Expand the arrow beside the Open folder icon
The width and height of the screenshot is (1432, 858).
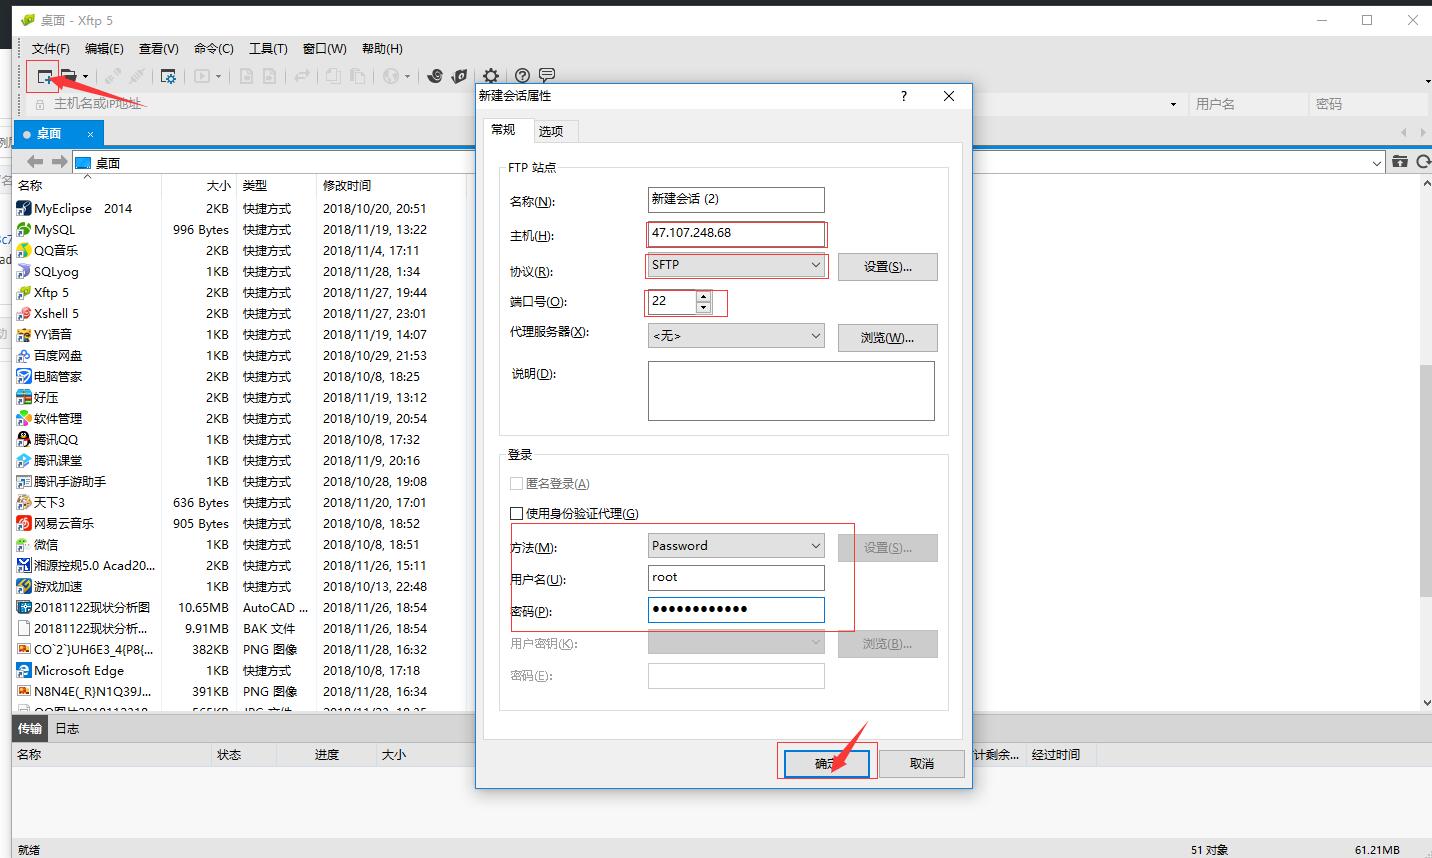point(86,76)
